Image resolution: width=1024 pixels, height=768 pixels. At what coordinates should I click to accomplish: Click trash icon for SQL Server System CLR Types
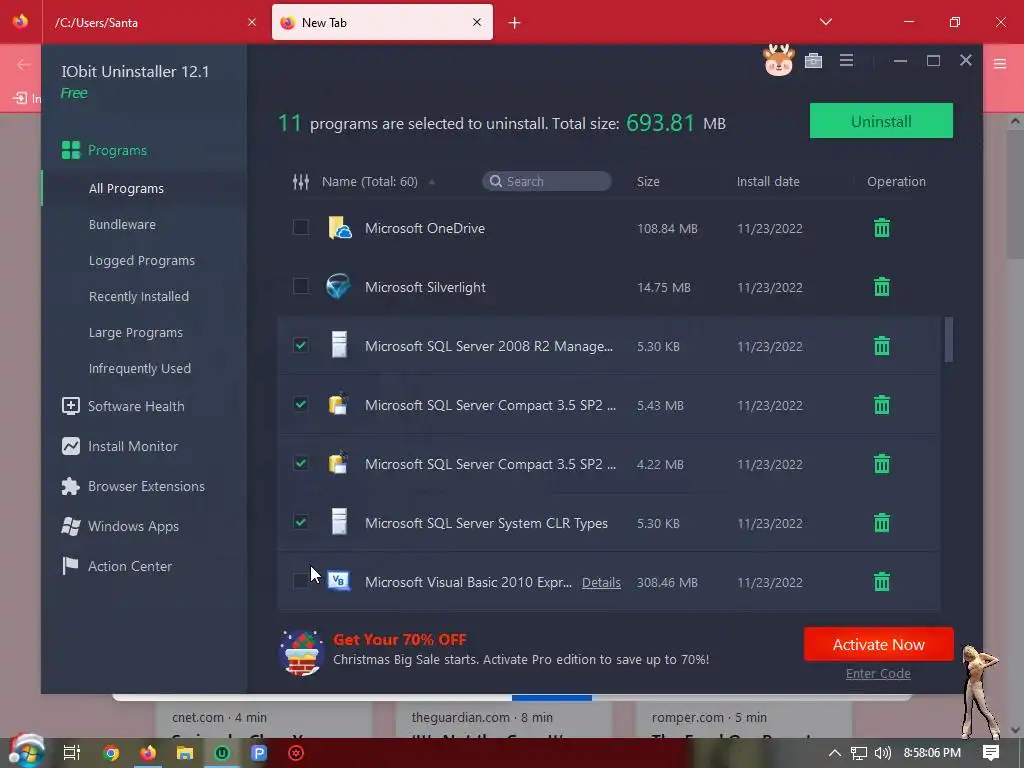pos(882,522)
